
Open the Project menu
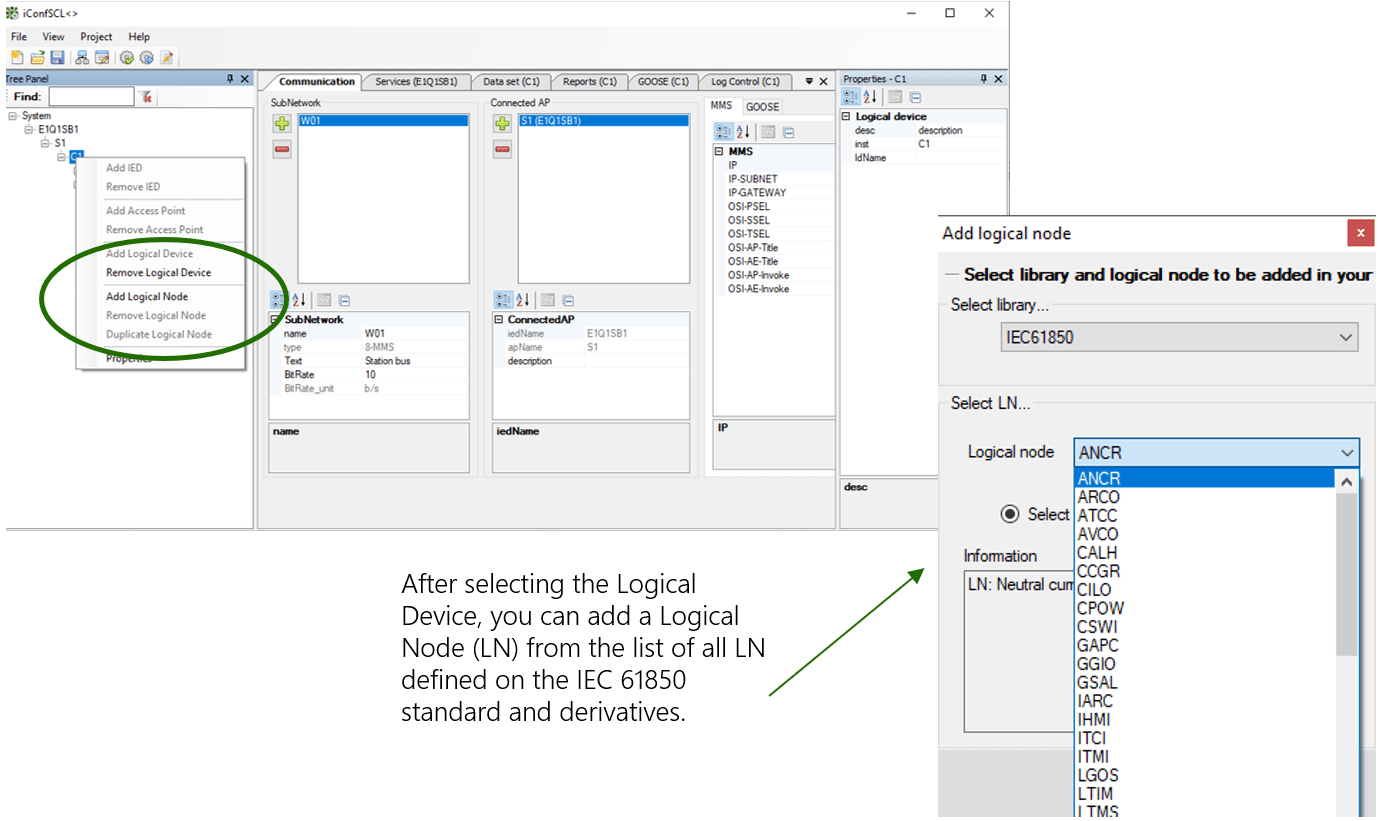pyautogui.click(x=95, y=36)
